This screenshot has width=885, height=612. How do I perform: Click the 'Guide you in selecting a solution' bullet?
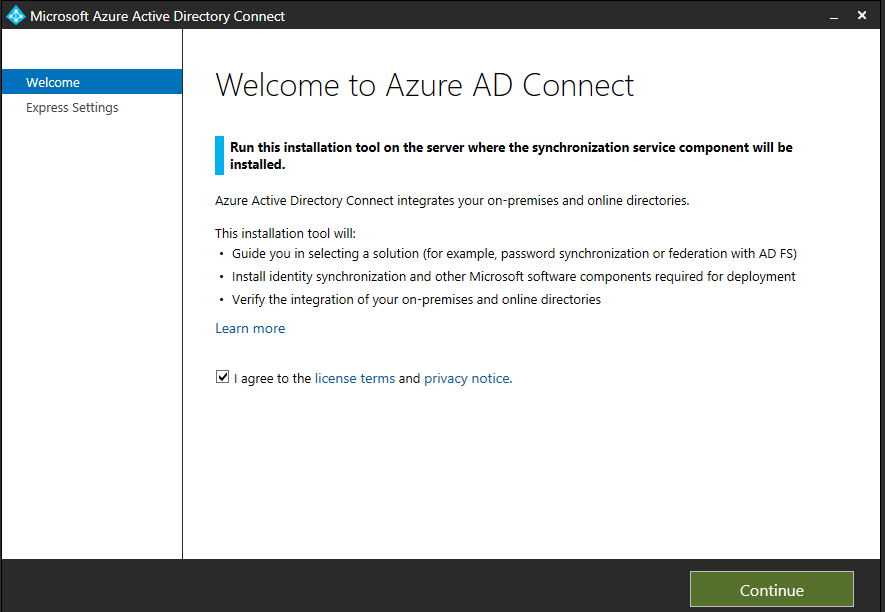(514, 253)
